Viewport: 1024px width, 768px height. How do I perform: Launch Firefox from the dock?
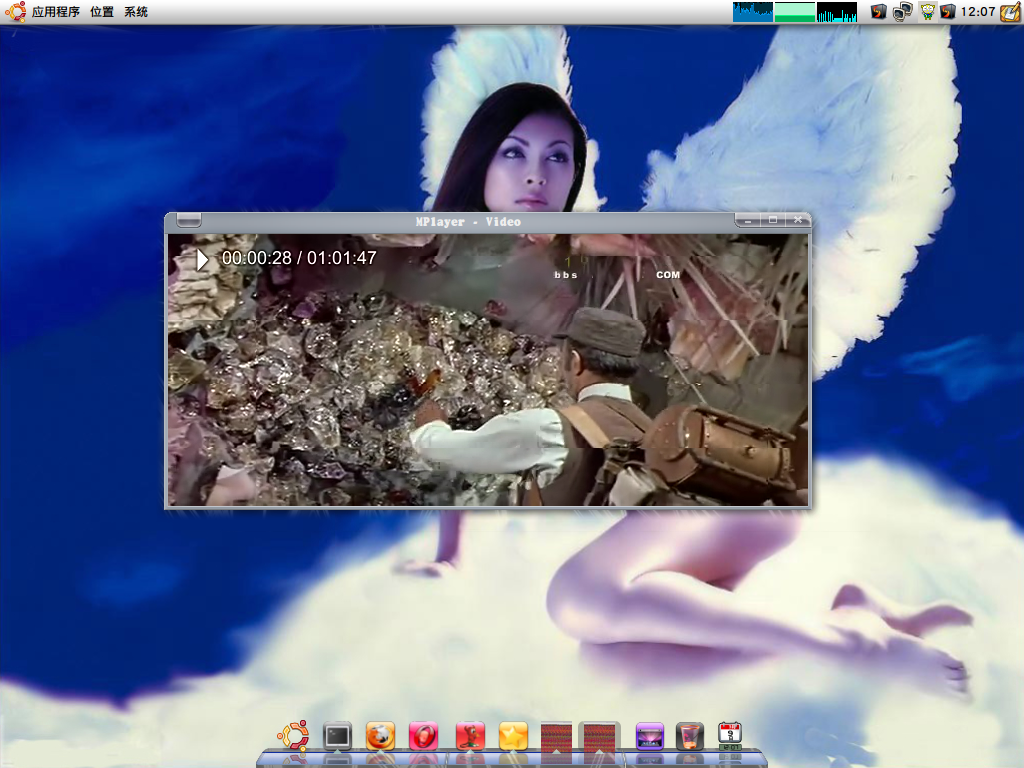(381, 737)
